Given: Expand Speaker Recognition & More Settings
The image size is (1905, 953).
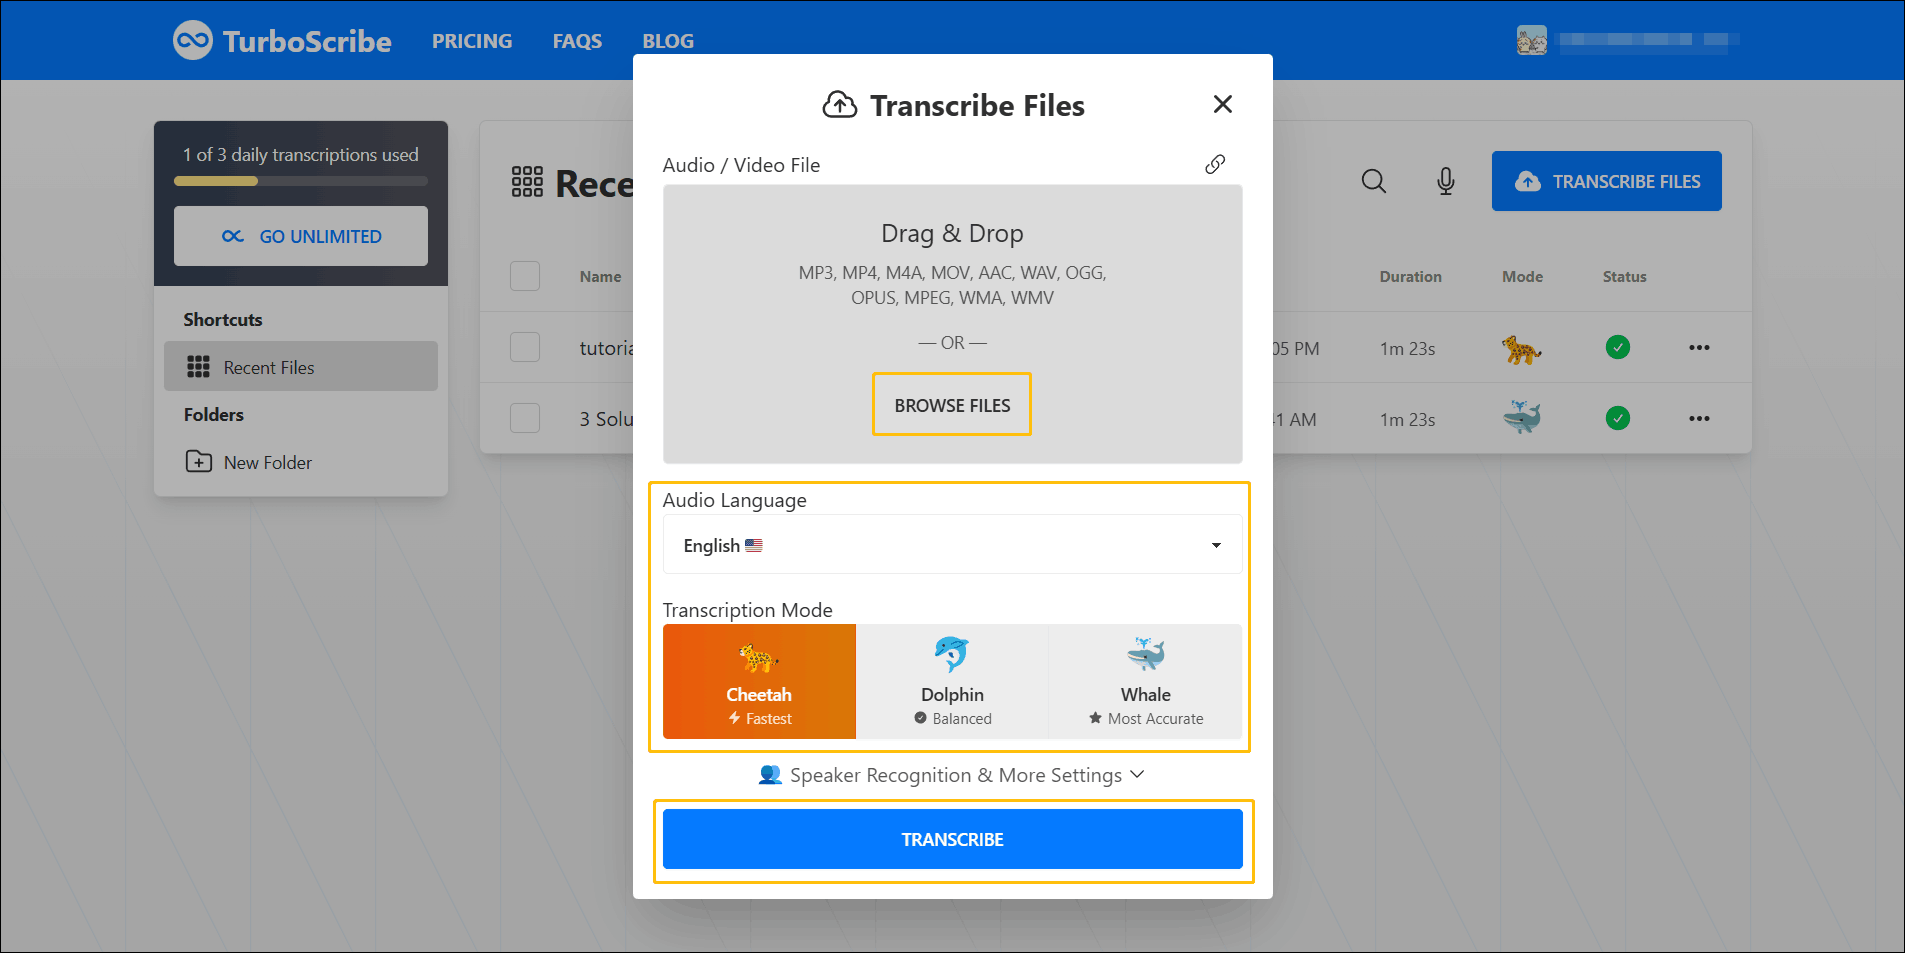Looking at the screenshot, I should point(951,775).
